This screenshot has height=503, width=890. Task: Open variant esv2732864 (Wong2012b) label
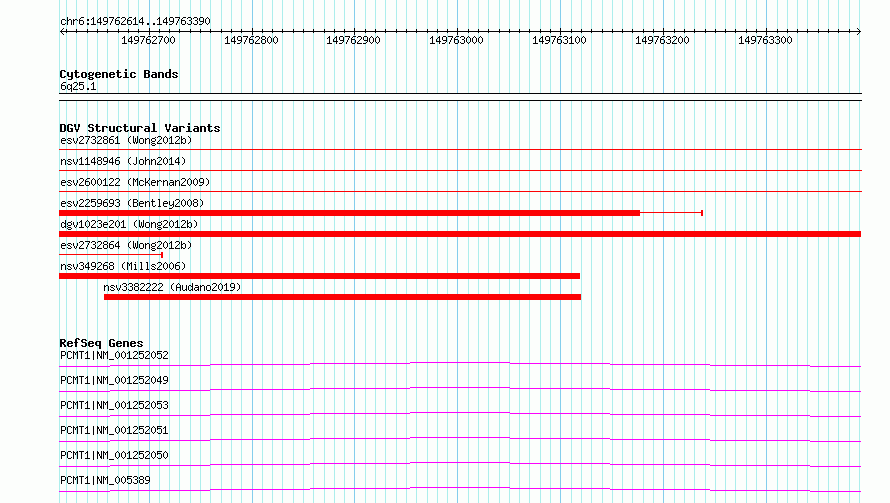[126, 245]
